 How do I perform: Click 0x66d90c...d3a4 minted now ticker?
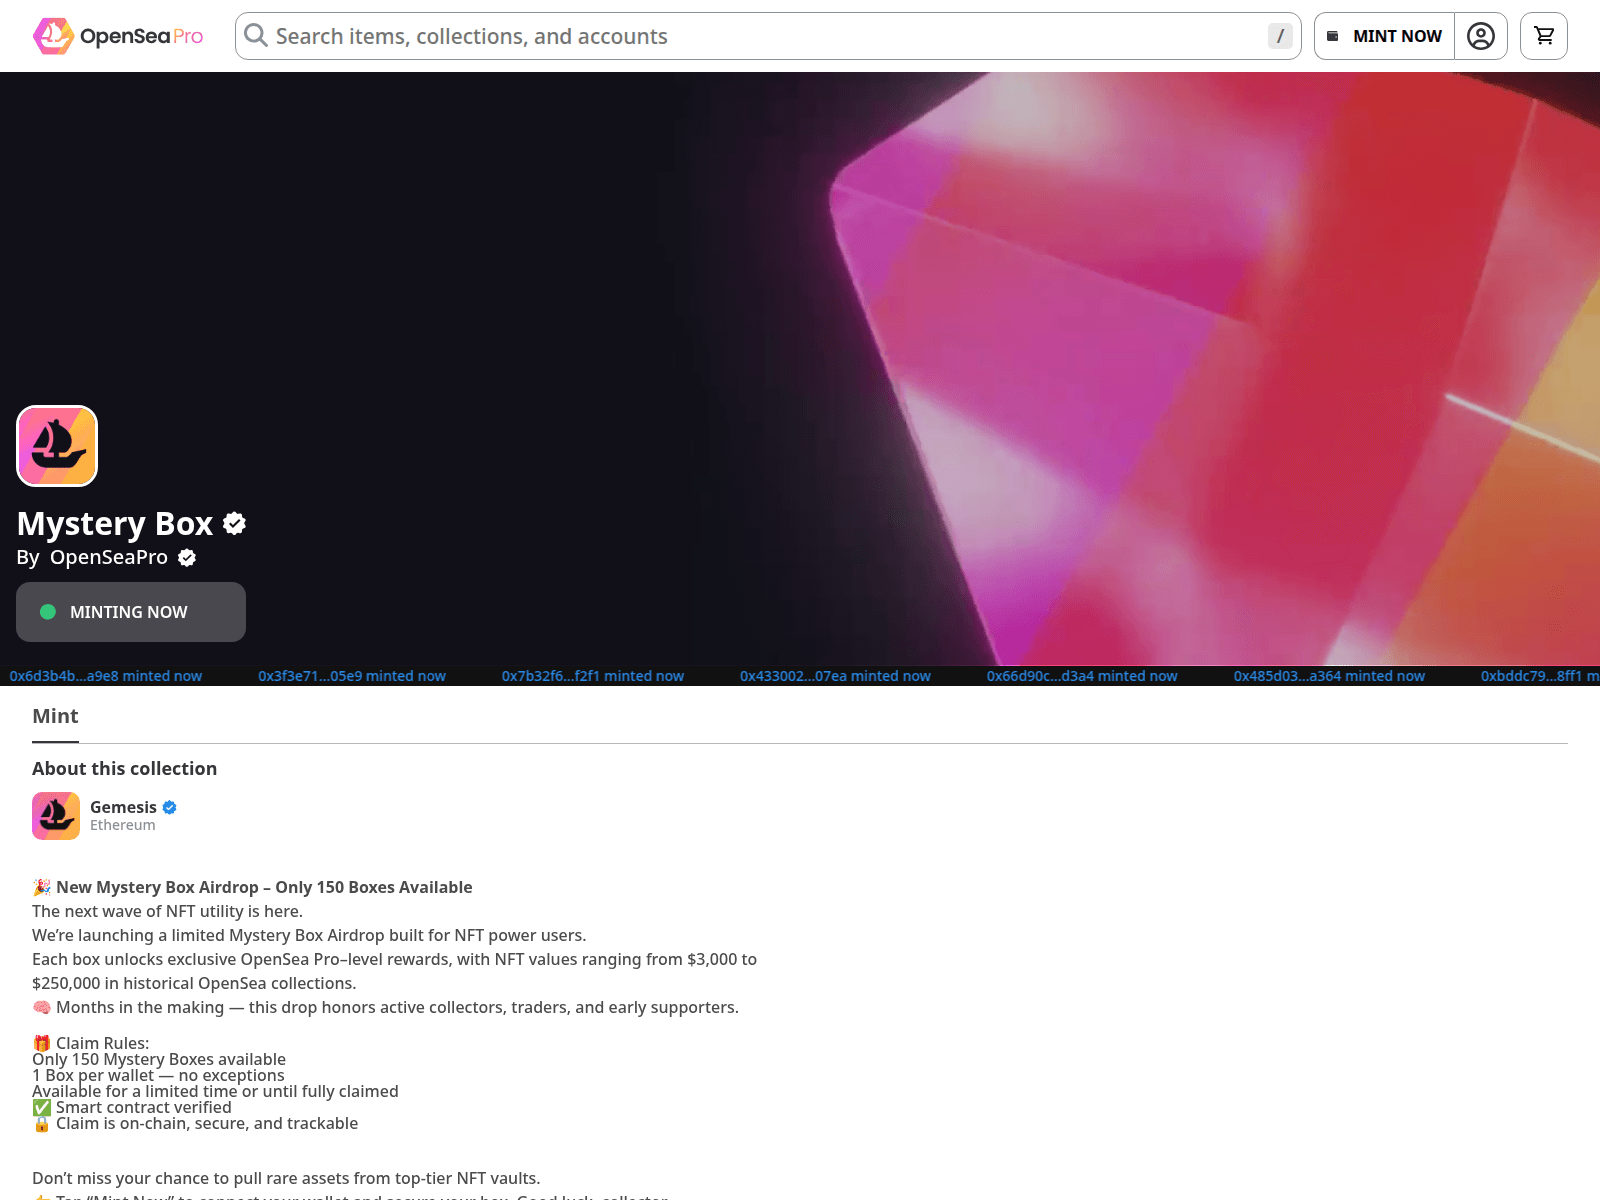pyautogui.click(x=1082, y=676)
